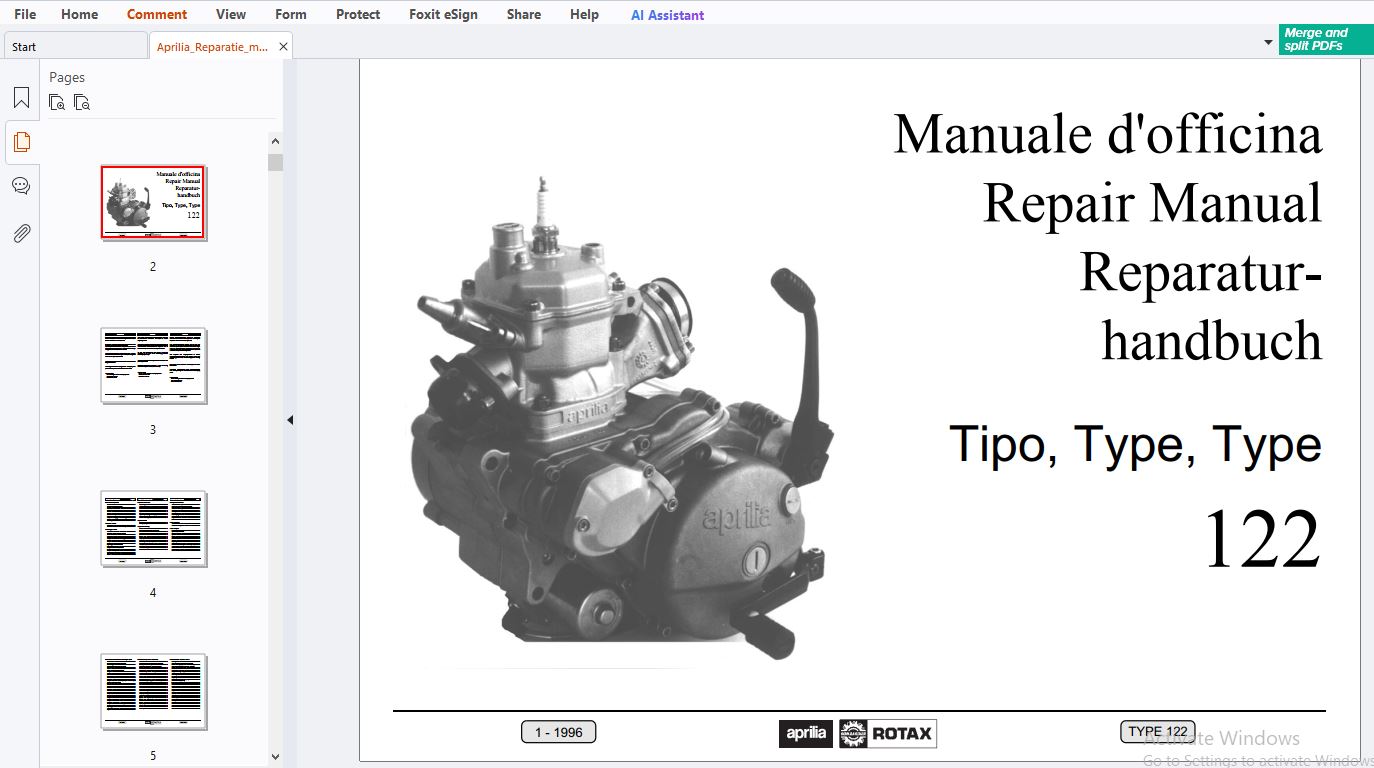Click the 'TYPE 122' label on the page

(x=1158, y=731)
